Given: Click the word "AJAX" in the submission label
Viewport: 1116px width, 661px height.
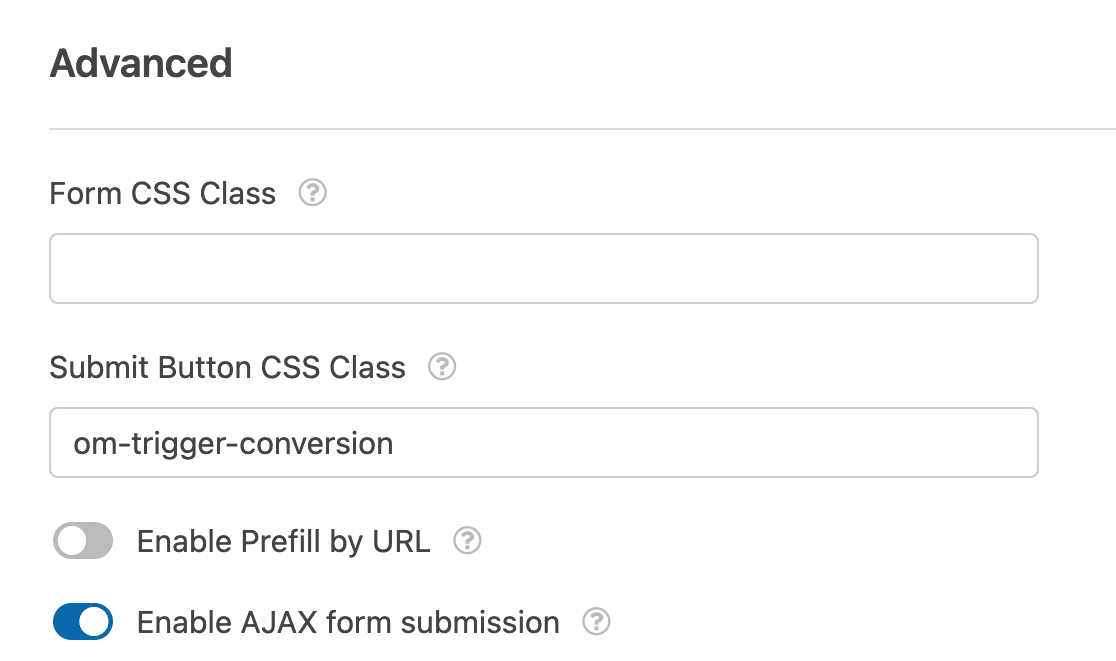Looking at the screenshot, I should coord(279,623).
